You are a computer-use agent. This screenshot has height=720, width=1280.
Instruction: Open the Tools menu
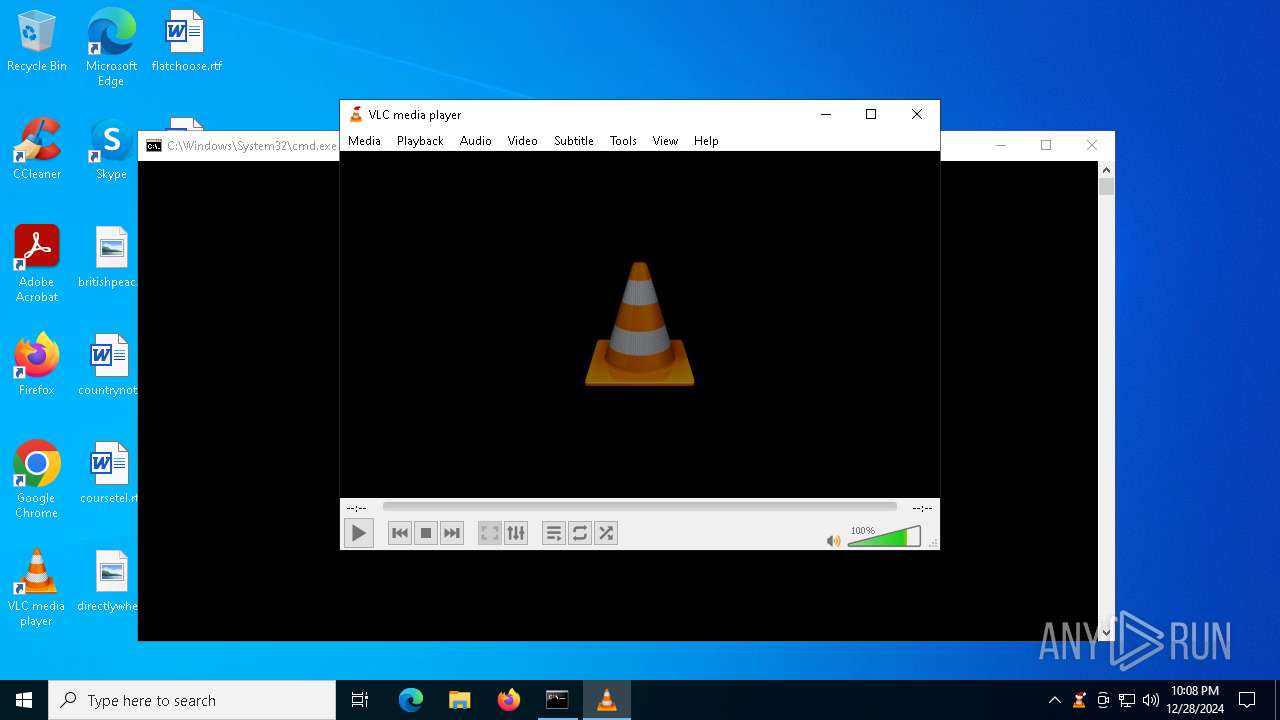pos(623,141)
